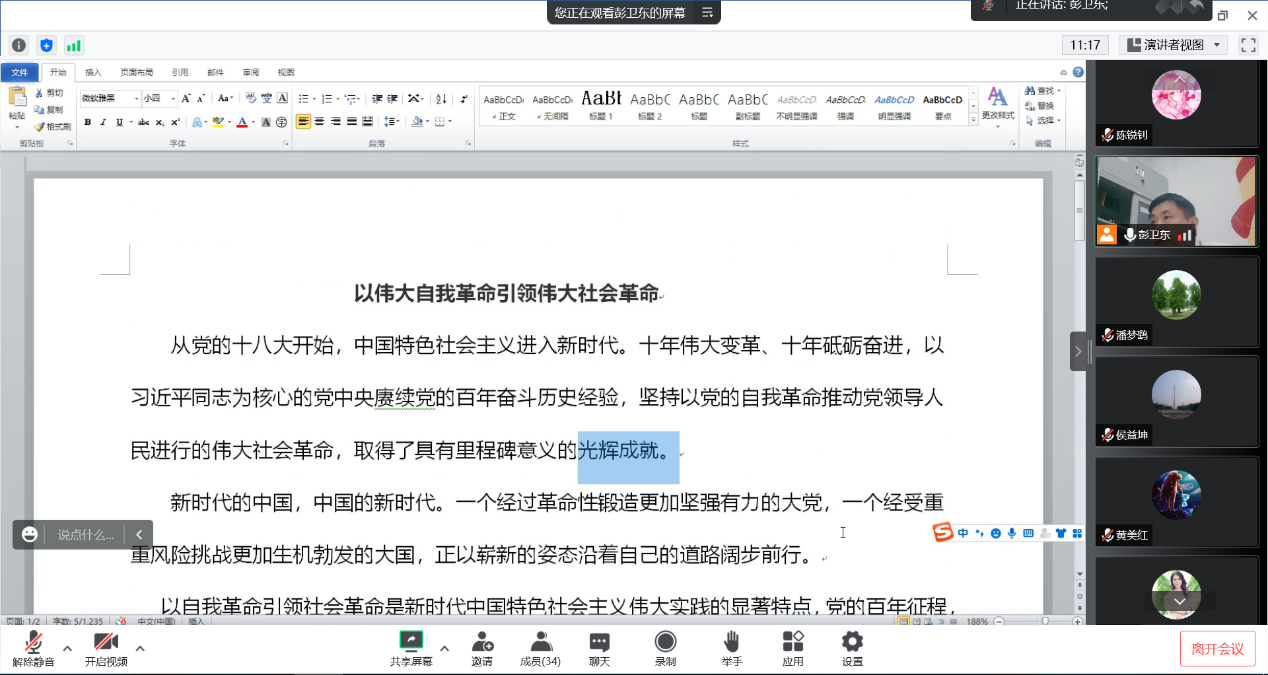Image resolution: width=1268 pixels, height=675 pixels.
Task: Click the red font color swatch
Action: [x=241, y=122]
